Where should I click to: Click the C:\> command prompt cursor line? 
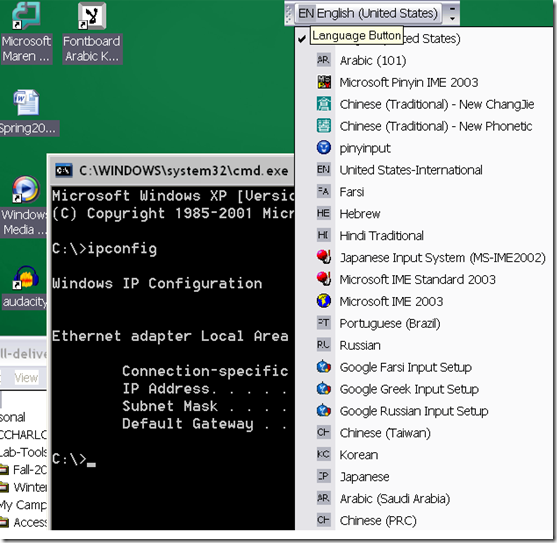click(x=74, y=459)
